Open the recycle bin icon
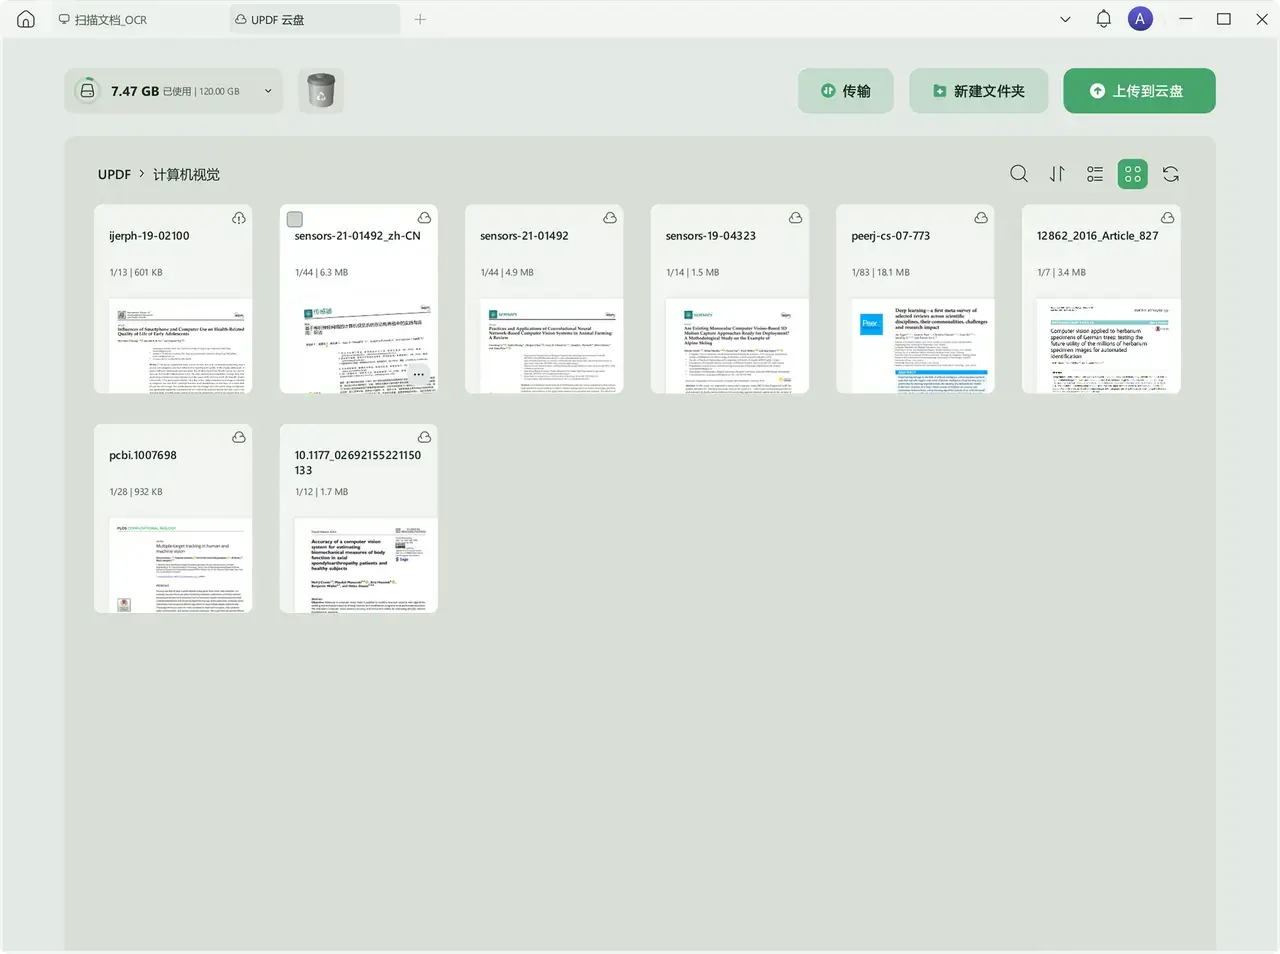Screen dimensions: 1280x954 point(320,92)
